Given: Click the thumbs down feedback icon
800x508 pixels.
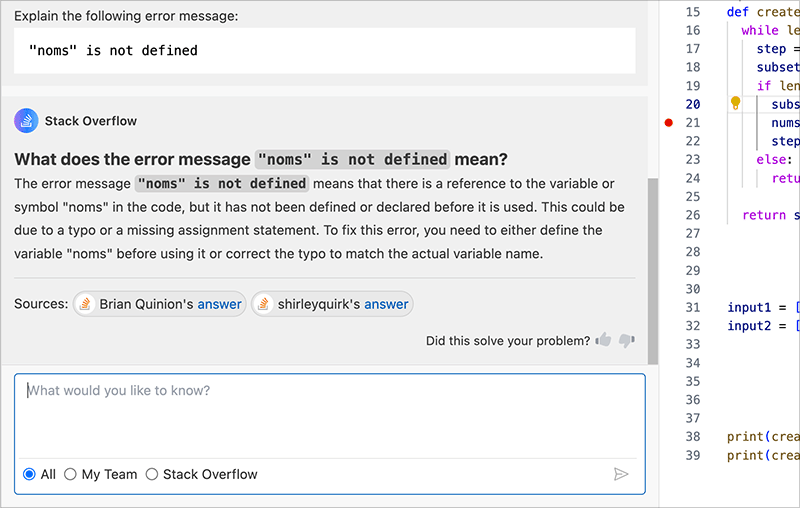Looking at the screenshot, I should tap(627, 341).
